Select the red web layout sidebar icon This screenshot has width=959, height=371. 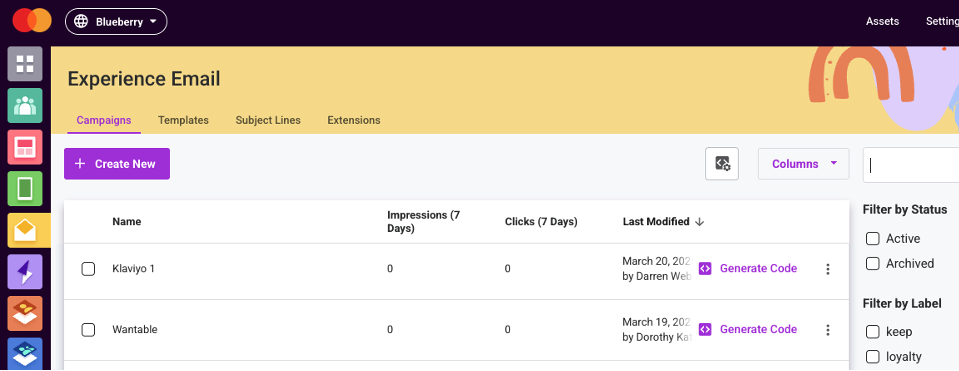25,147
